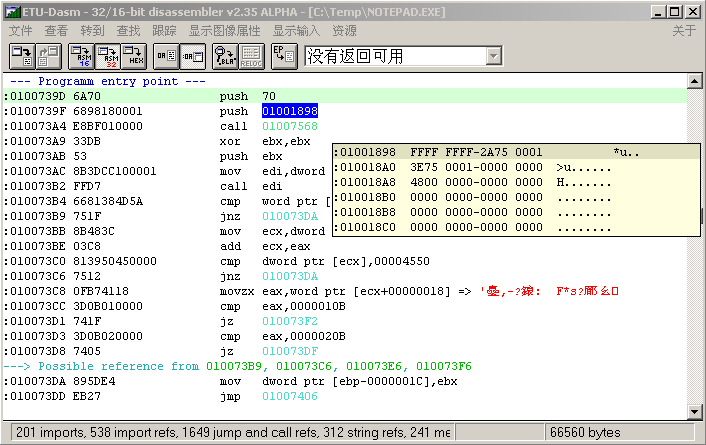This screenshot has height=445, width=706.
Task: Open the 关于 menu
Action: (x=684, y=31)
